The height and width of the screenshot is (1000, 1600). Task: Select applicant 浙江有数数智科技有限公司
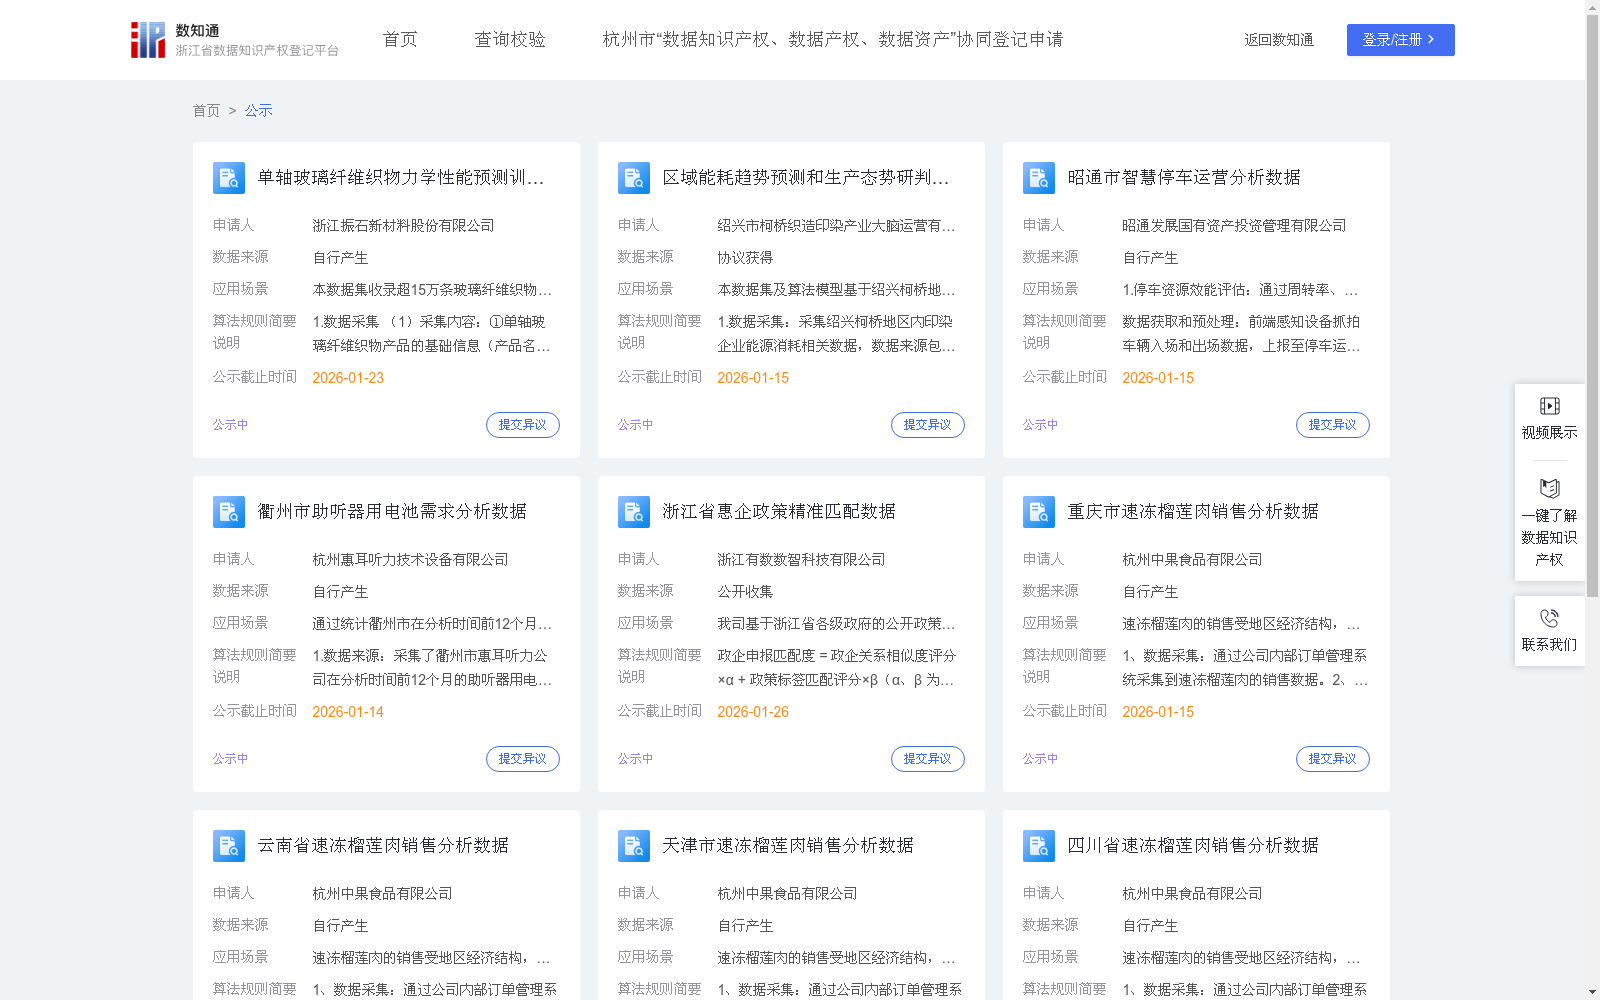(801, 560)
